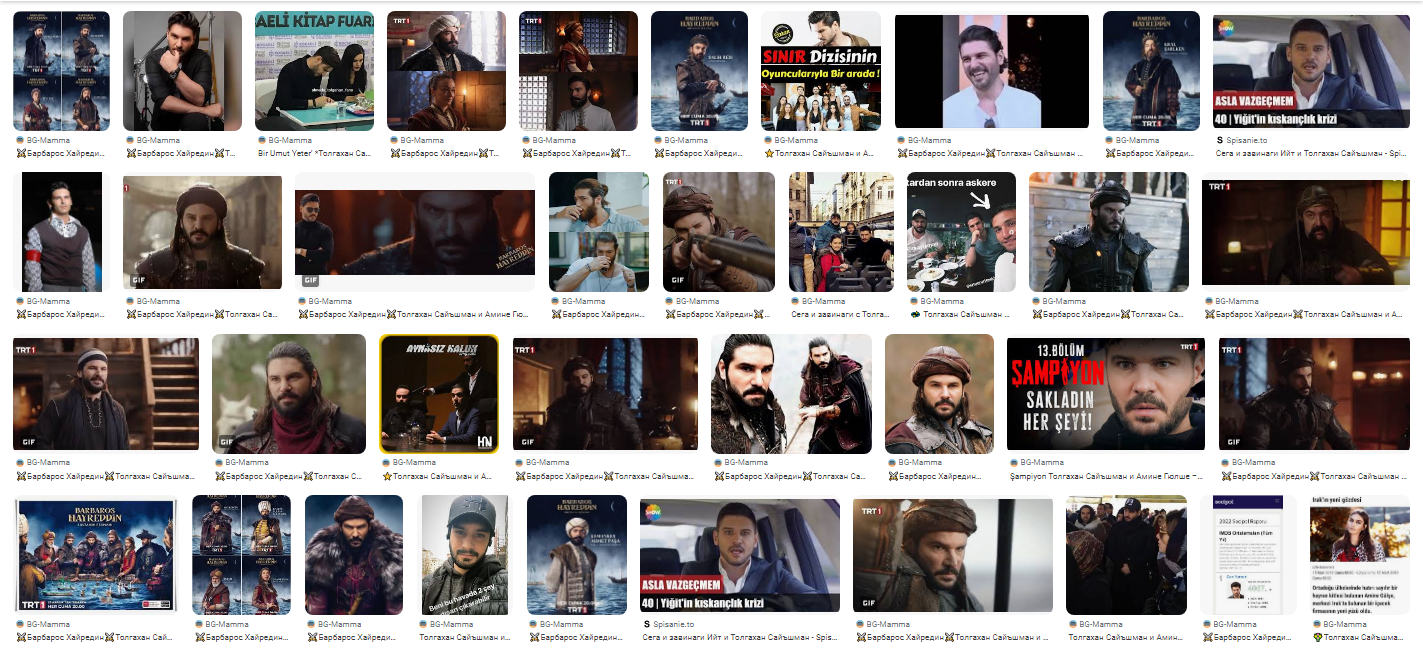This screenshot has height=649, width=1423.
Task: Click GIF badge on the white cat image
Action: (x=228, y=441)
